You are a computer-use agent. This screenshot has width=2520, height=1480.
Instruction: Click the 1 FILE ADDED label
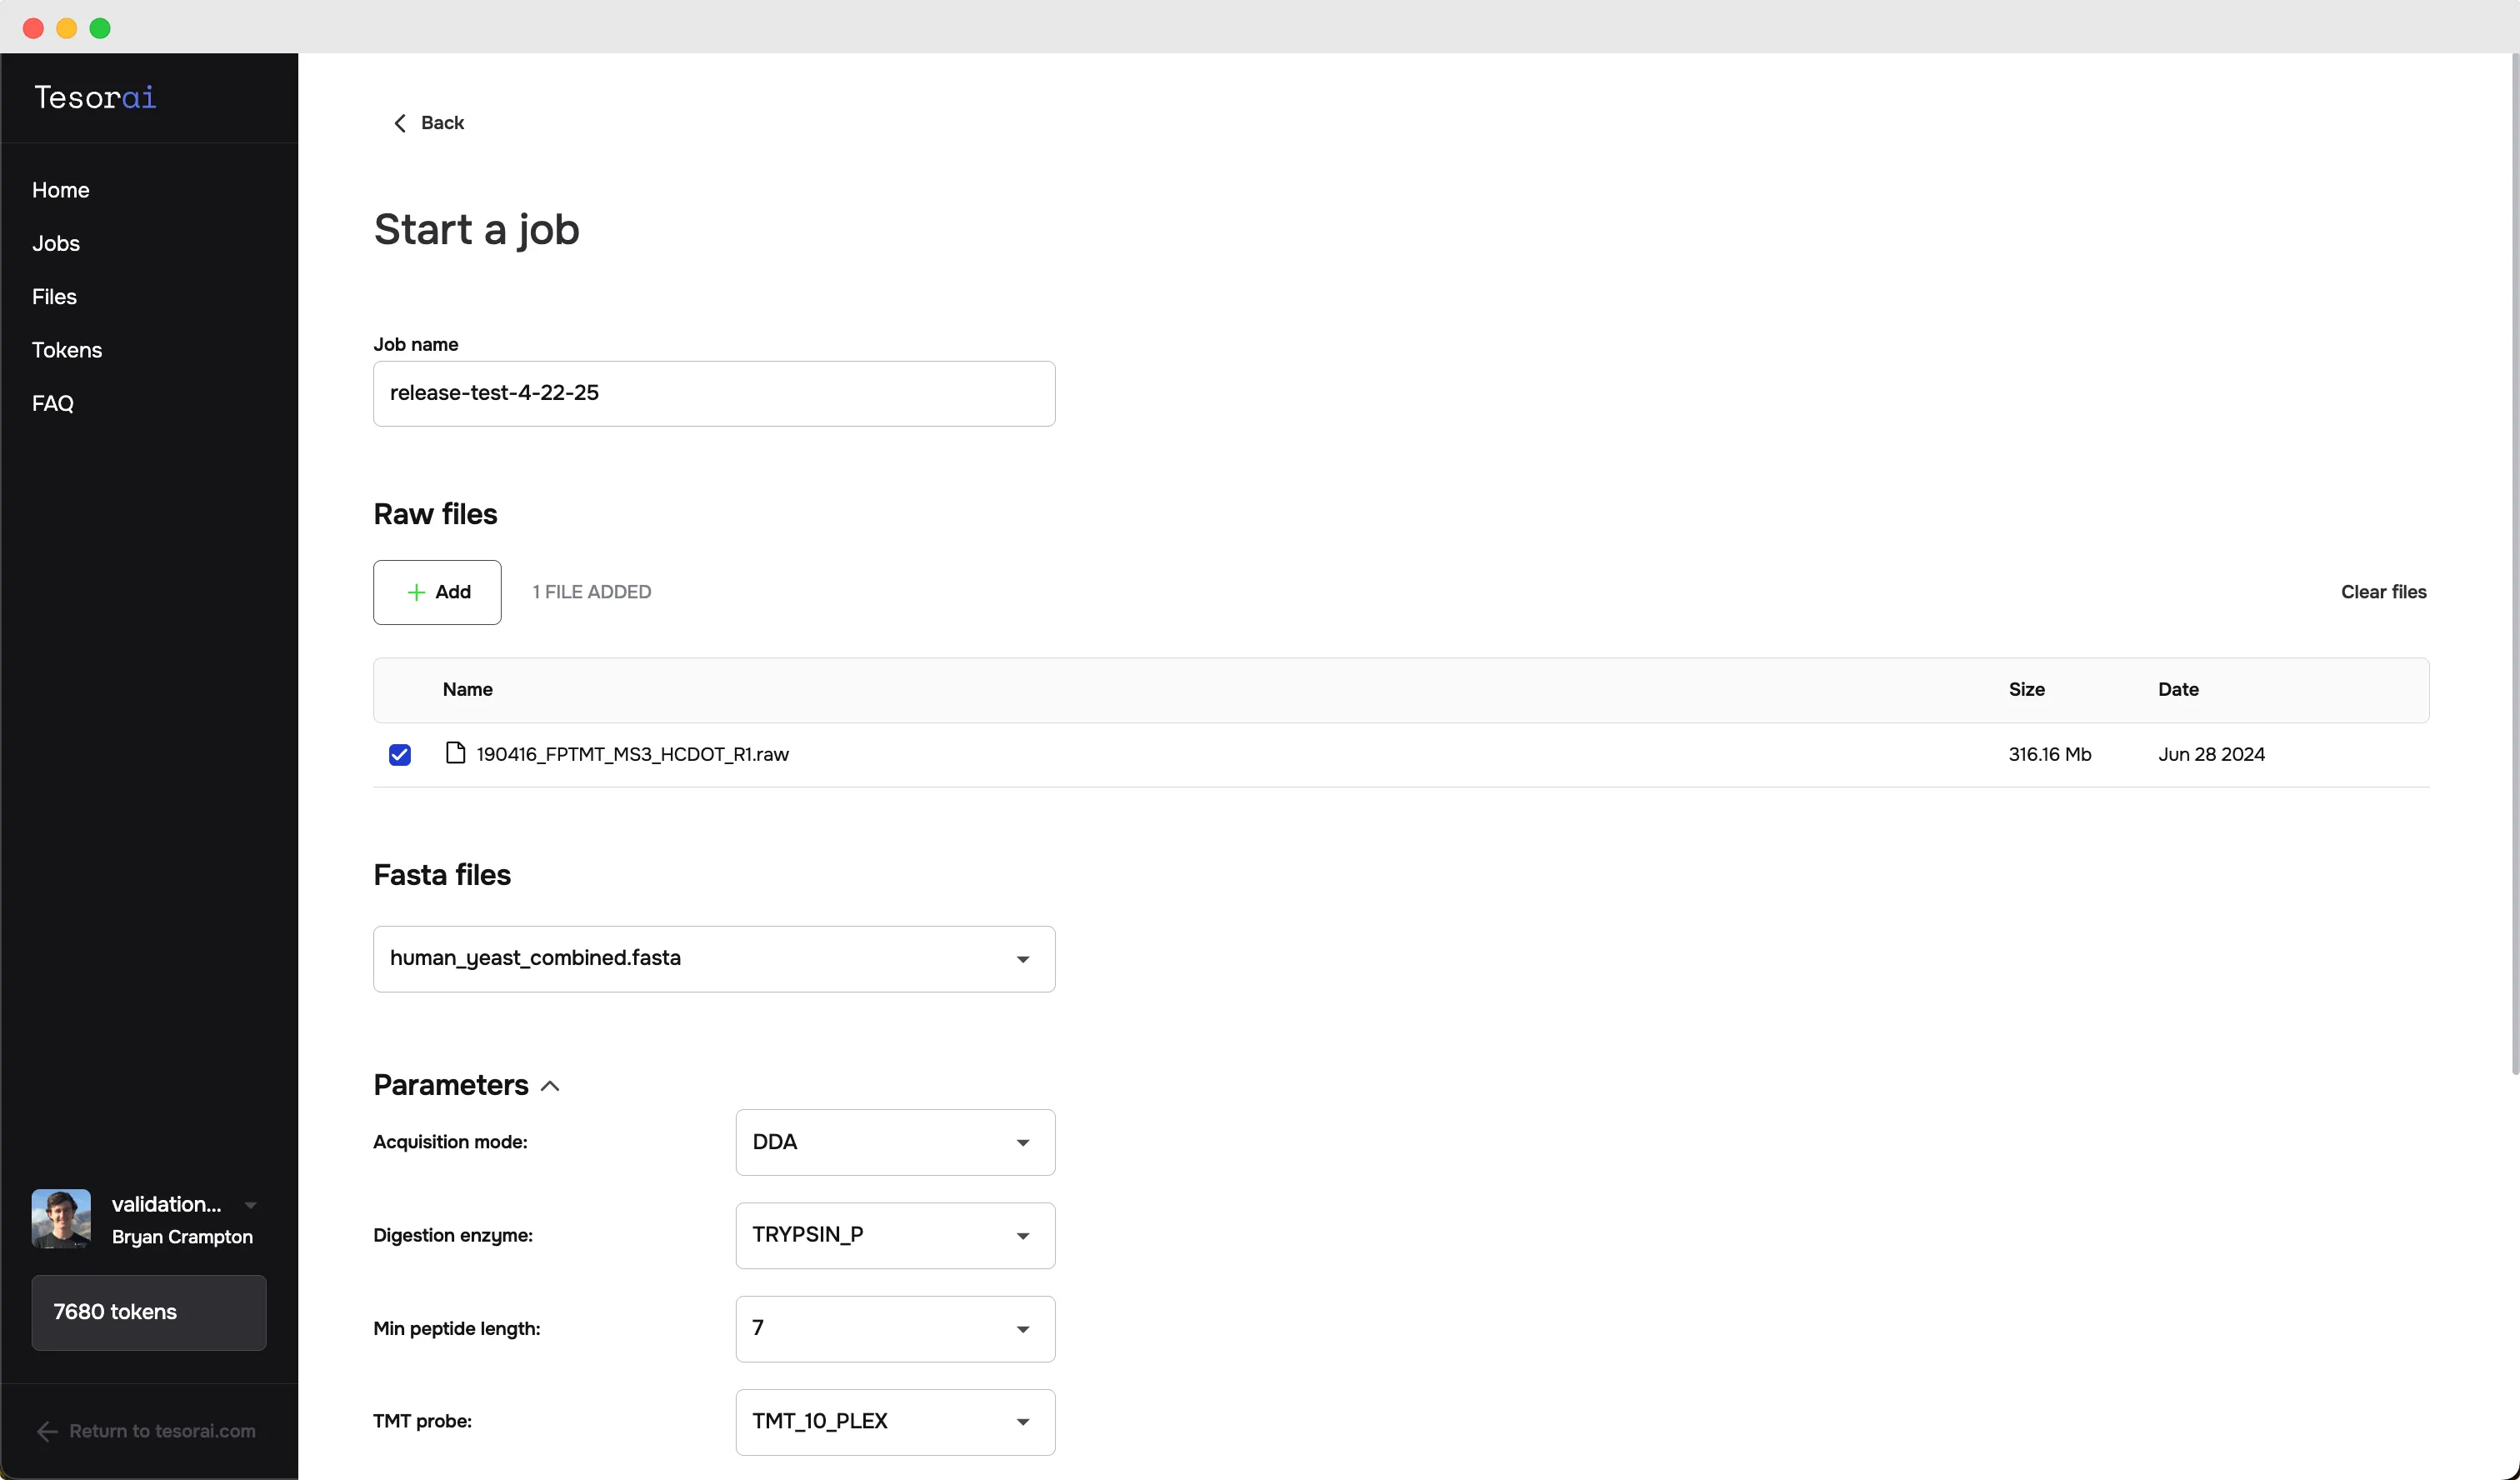(x=592, y=592)
